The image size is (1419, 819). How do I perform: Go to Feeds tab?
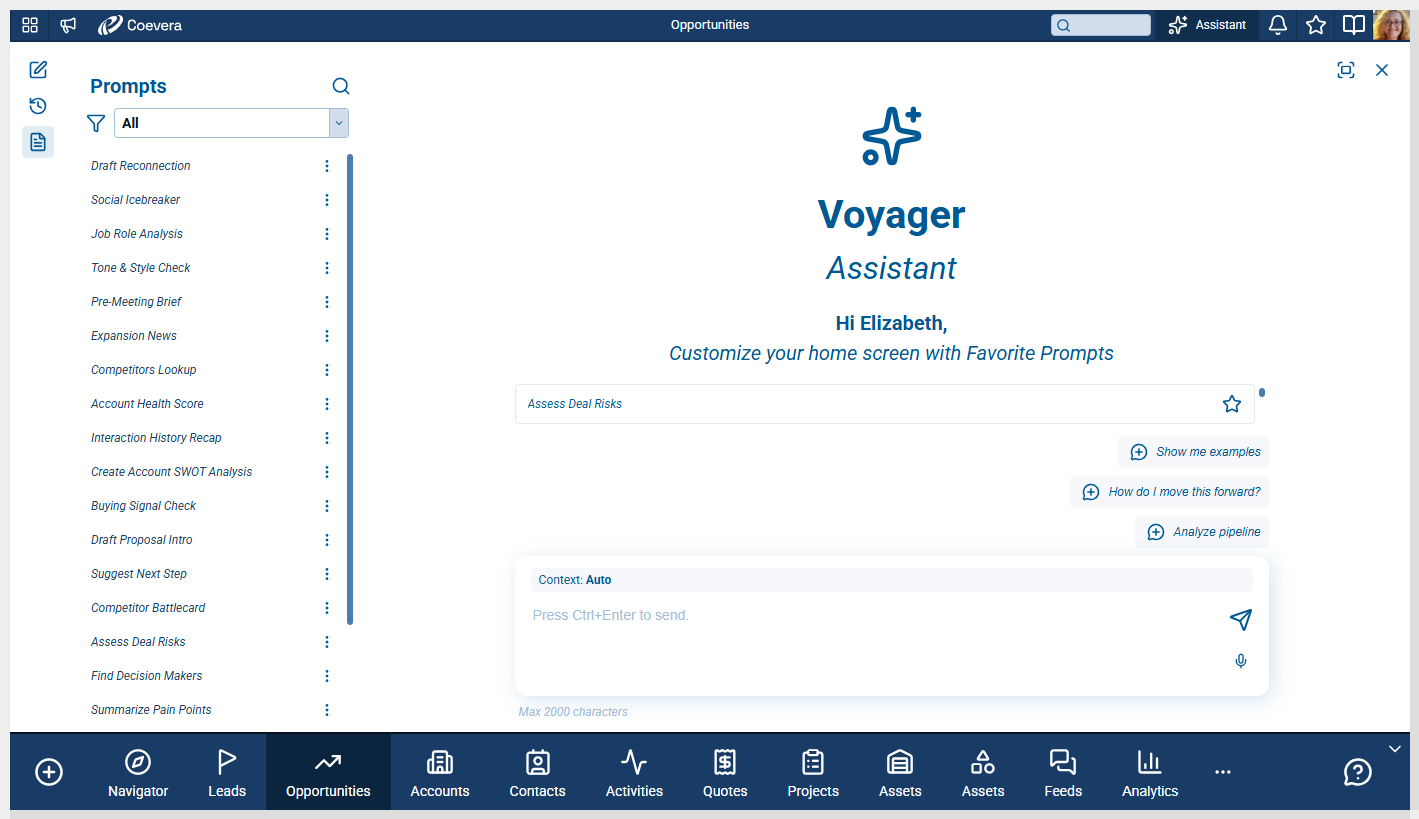1063,773
